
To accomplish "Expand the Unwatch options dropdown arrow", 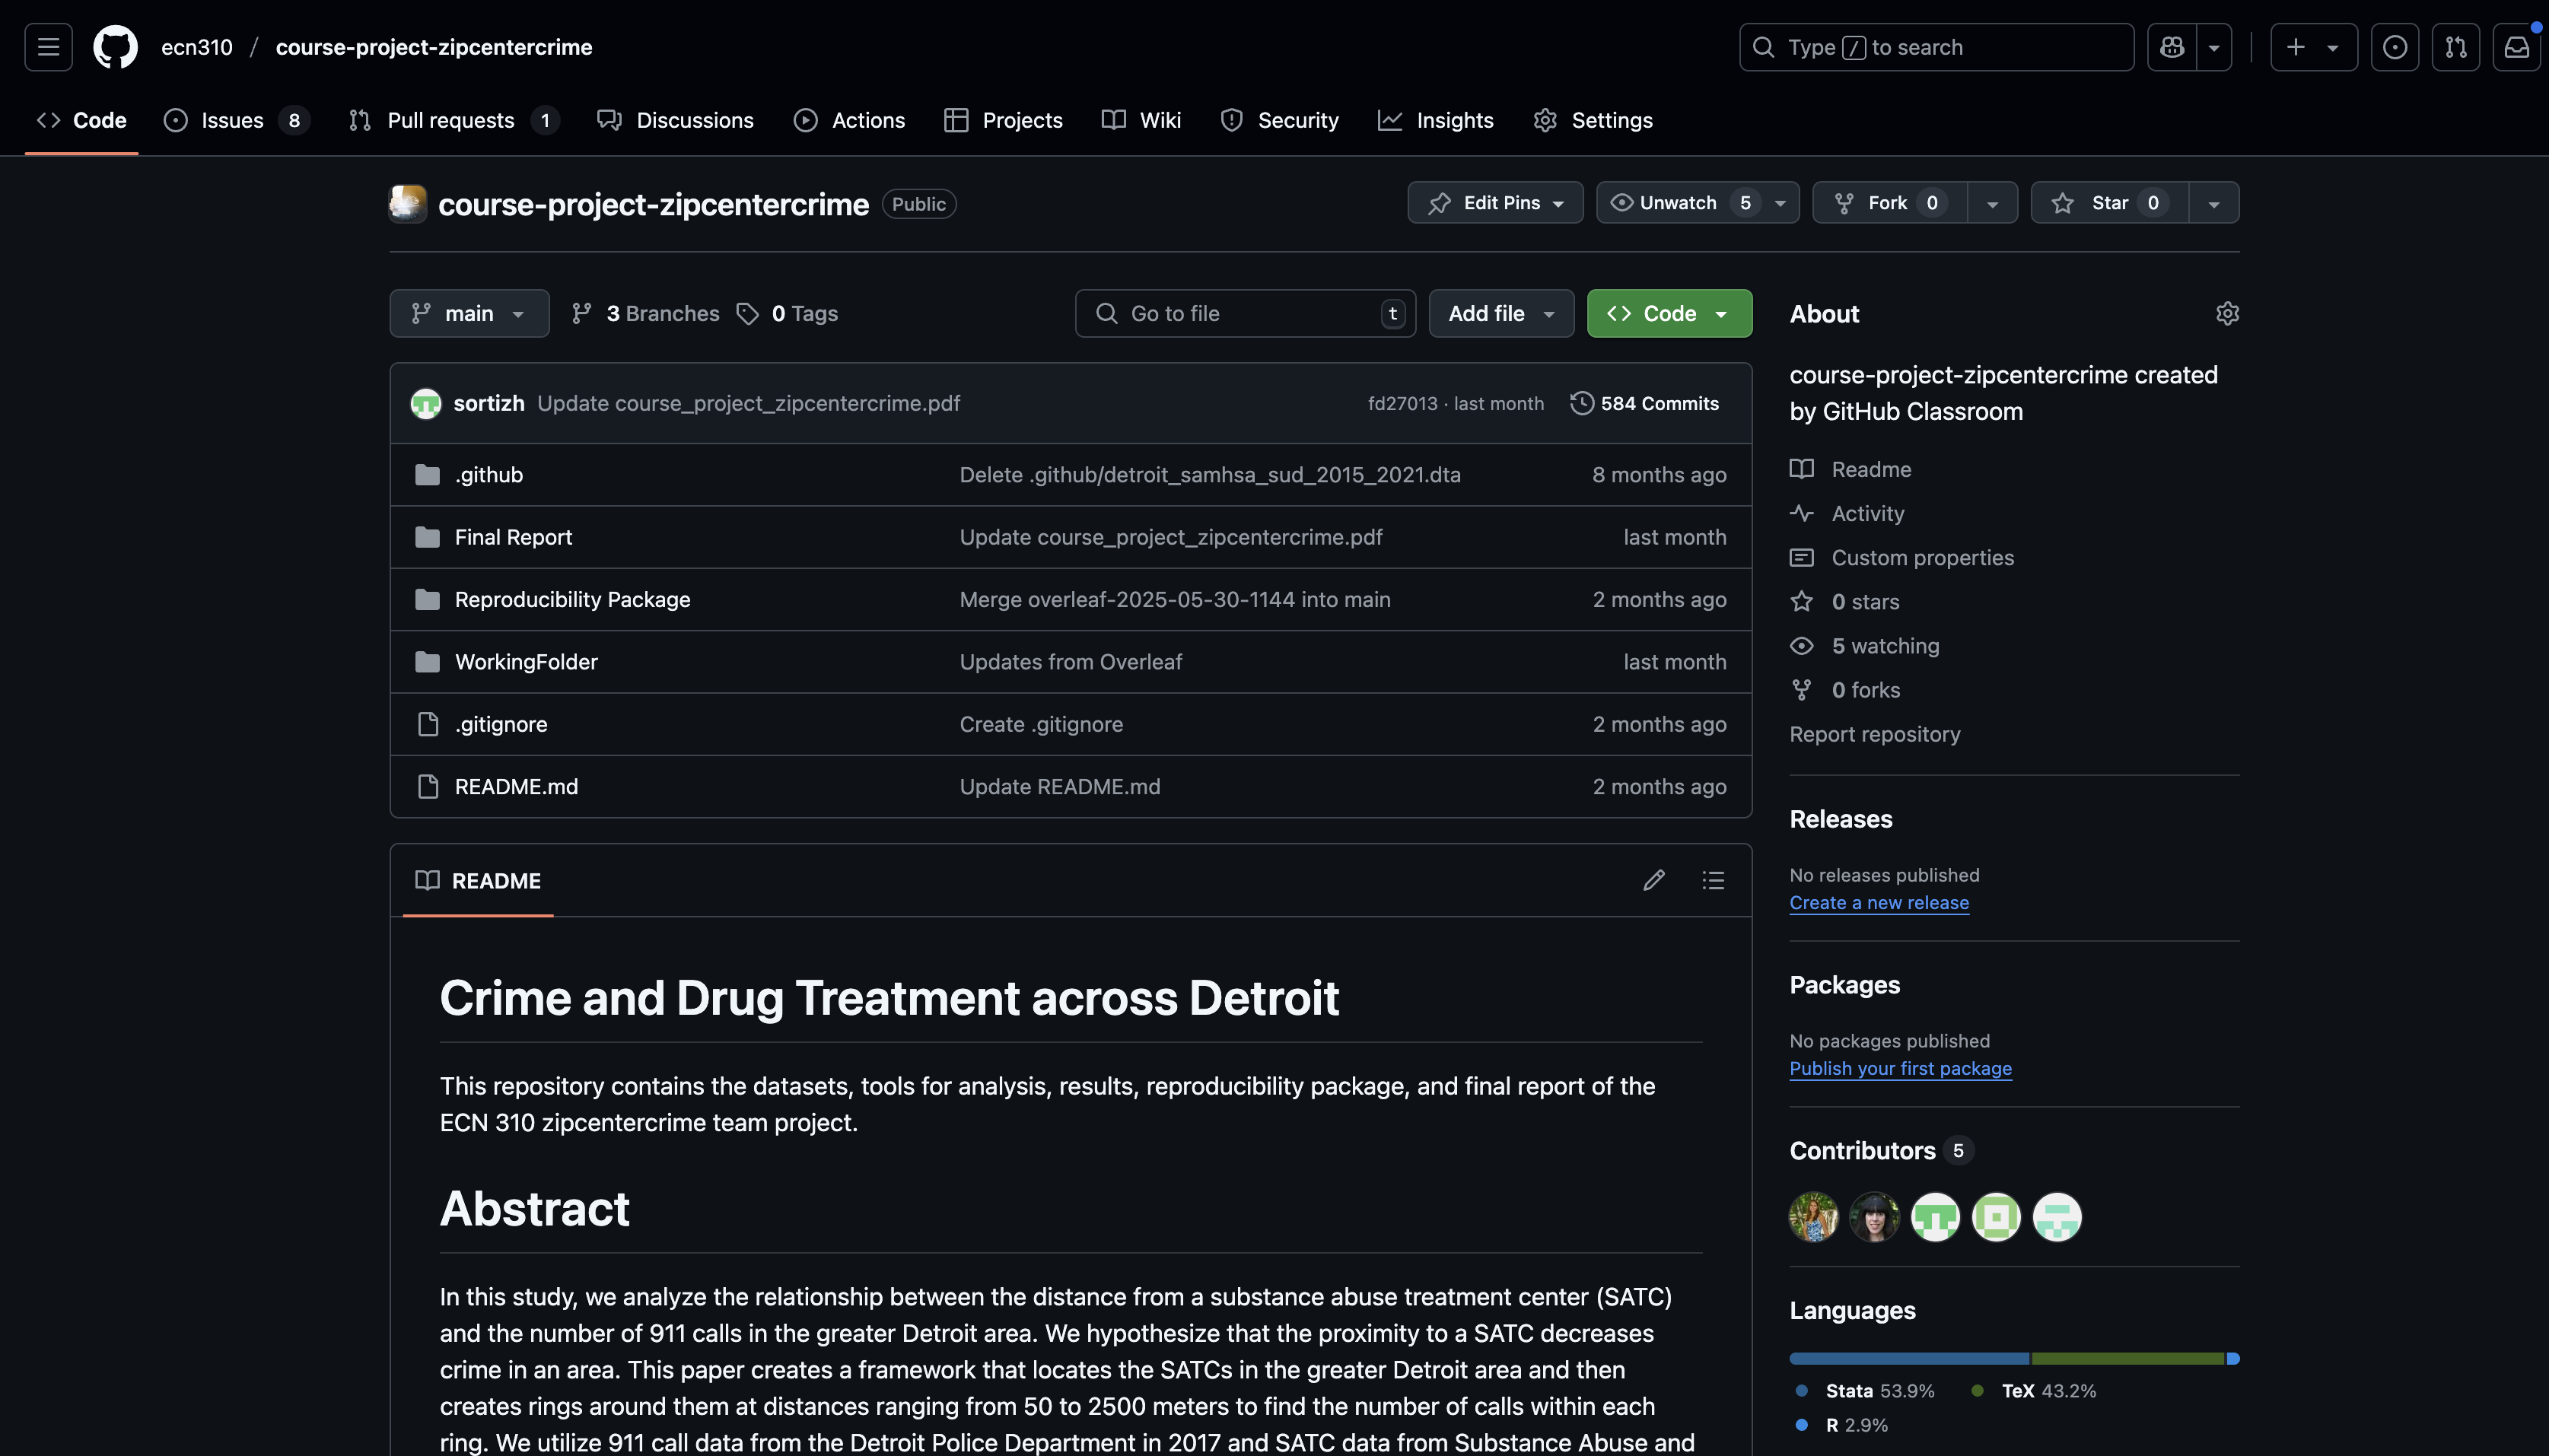I will [x=1780, y=203].
